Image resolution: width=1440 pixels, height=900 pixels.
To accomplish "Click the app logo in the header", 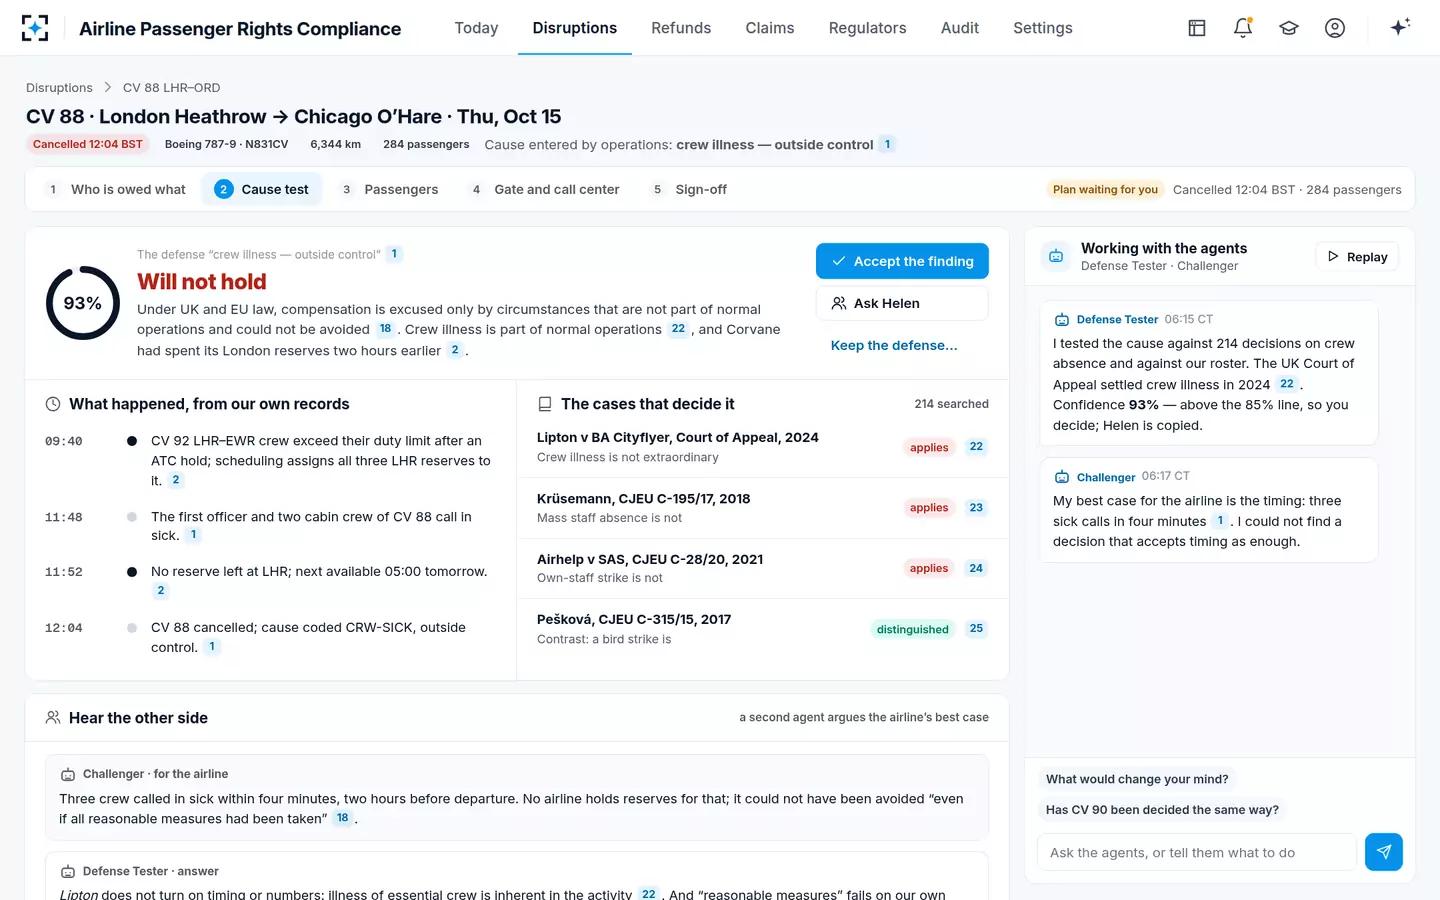I will tap(35, 28).
